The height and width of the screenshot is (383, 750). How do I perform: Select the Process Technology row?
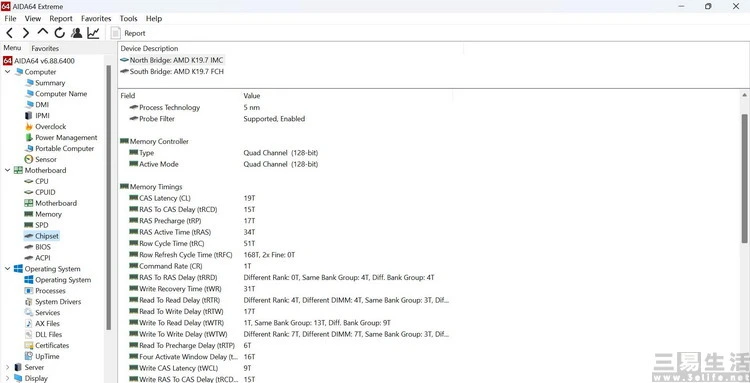pyautogui.click(x=195, y=108)
